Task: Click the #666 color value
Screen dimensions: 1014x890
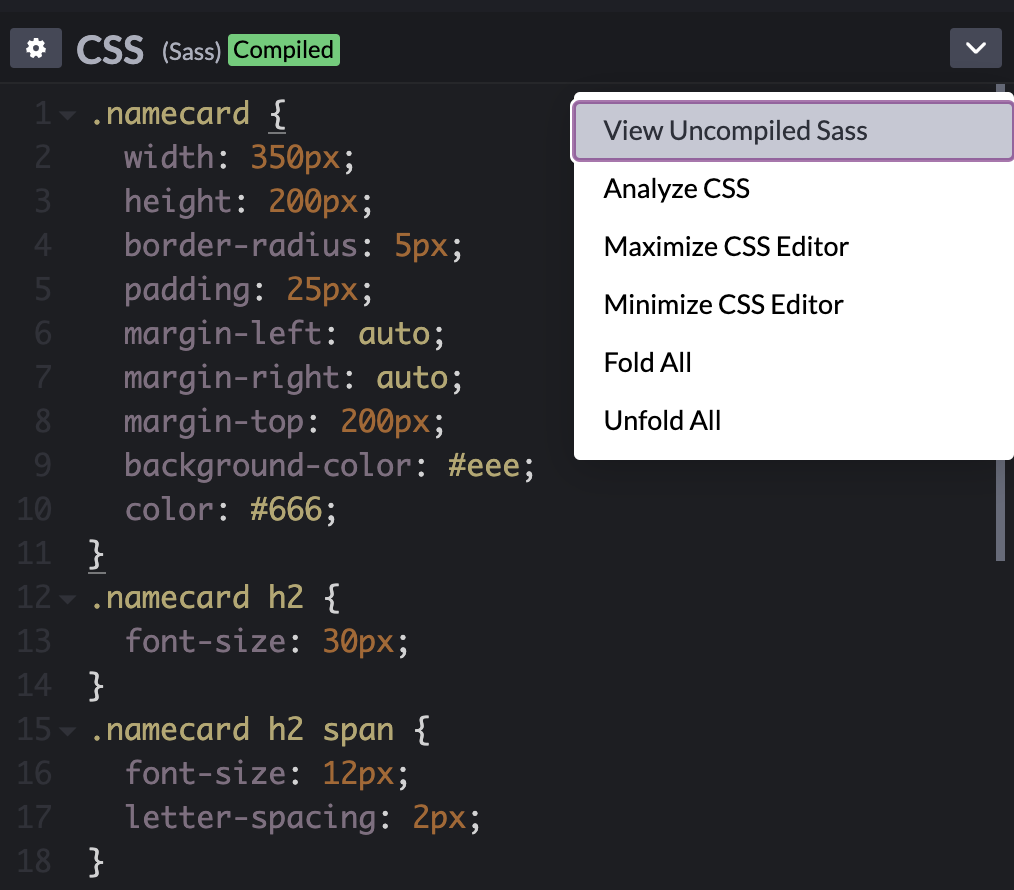Action: point(286,510)
